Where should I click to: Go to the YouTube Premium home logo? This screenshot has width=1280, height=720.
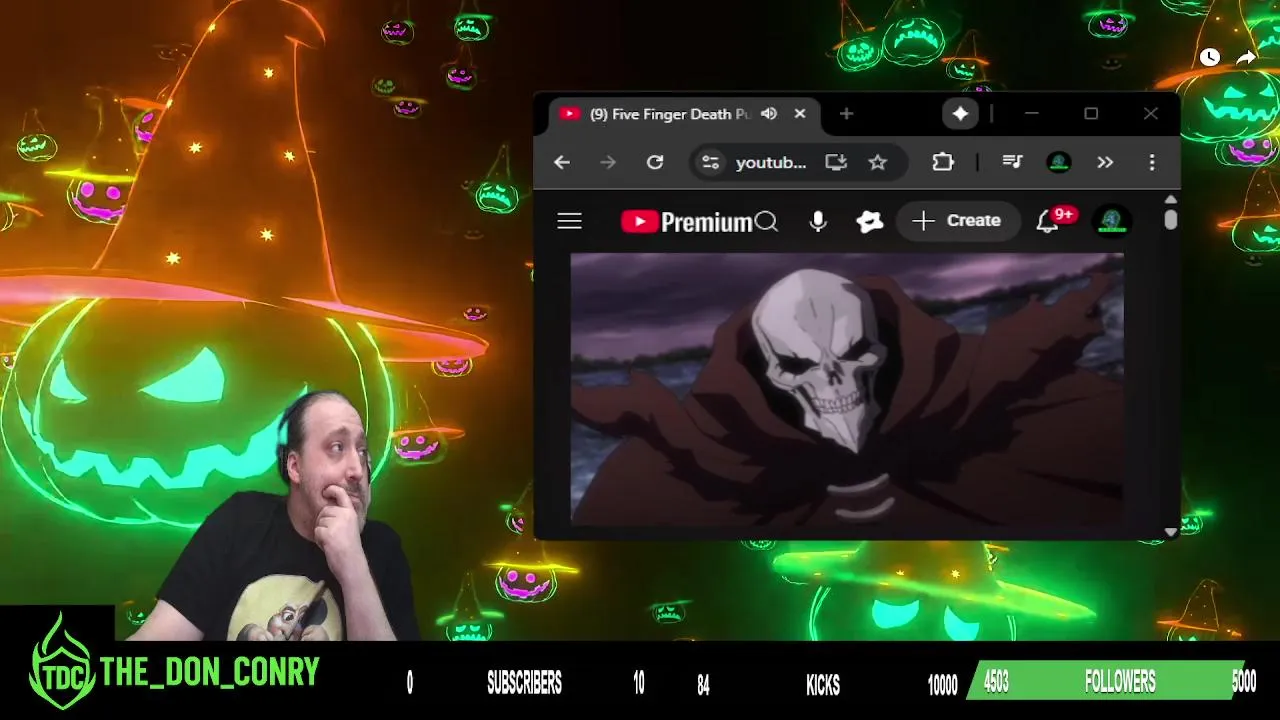686,221
